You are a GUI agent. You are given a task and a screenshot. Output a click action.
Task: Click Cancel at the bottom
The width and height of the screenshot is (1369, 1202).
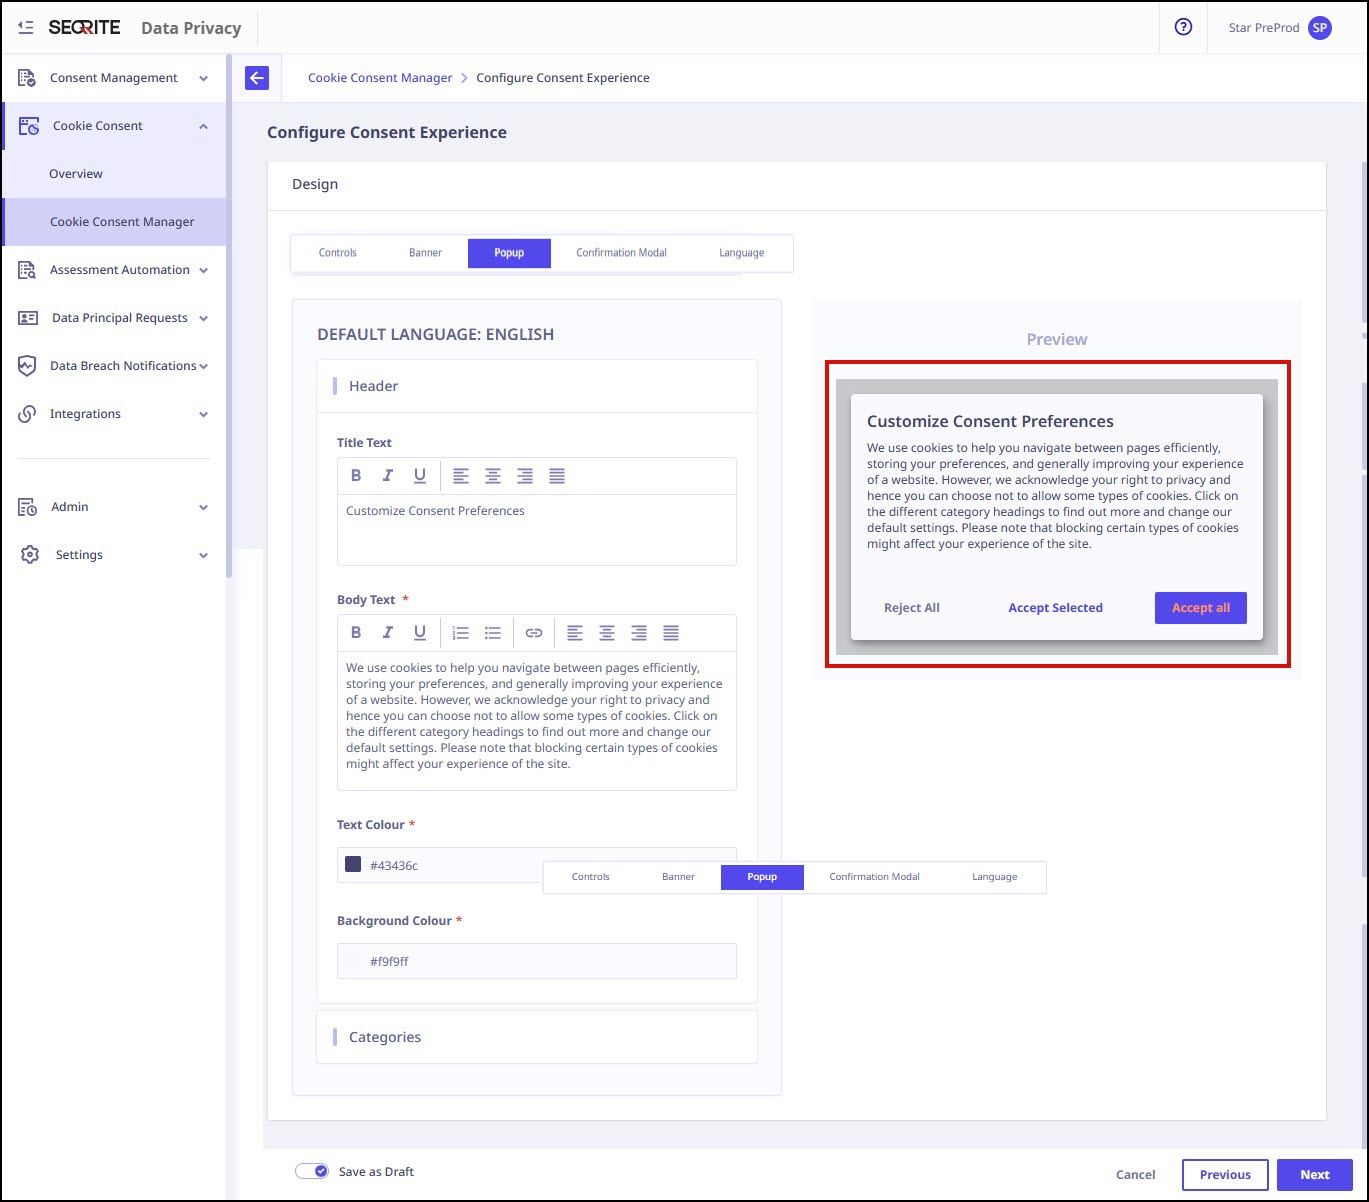pos(1136,1175)
